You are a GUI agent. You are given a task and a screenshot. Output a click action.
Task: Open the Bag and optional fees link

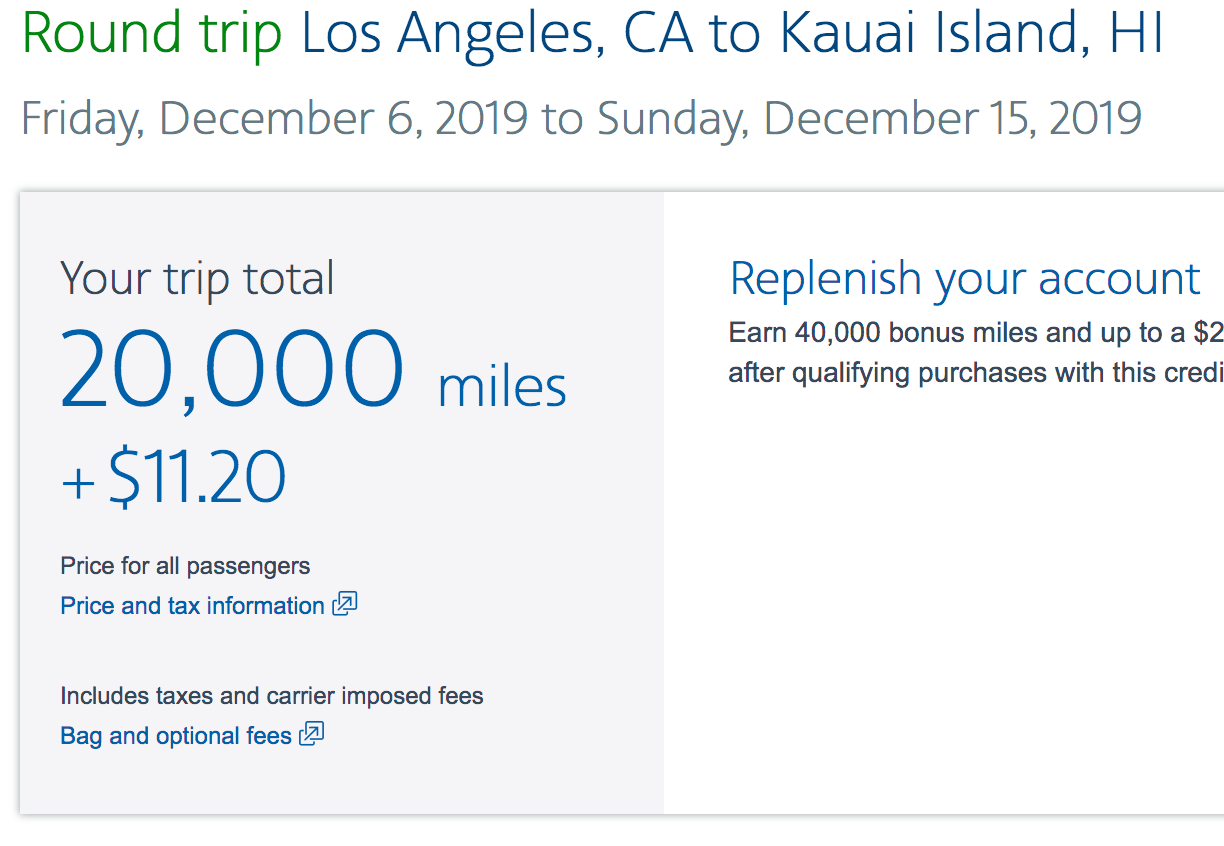pos(176,736)
